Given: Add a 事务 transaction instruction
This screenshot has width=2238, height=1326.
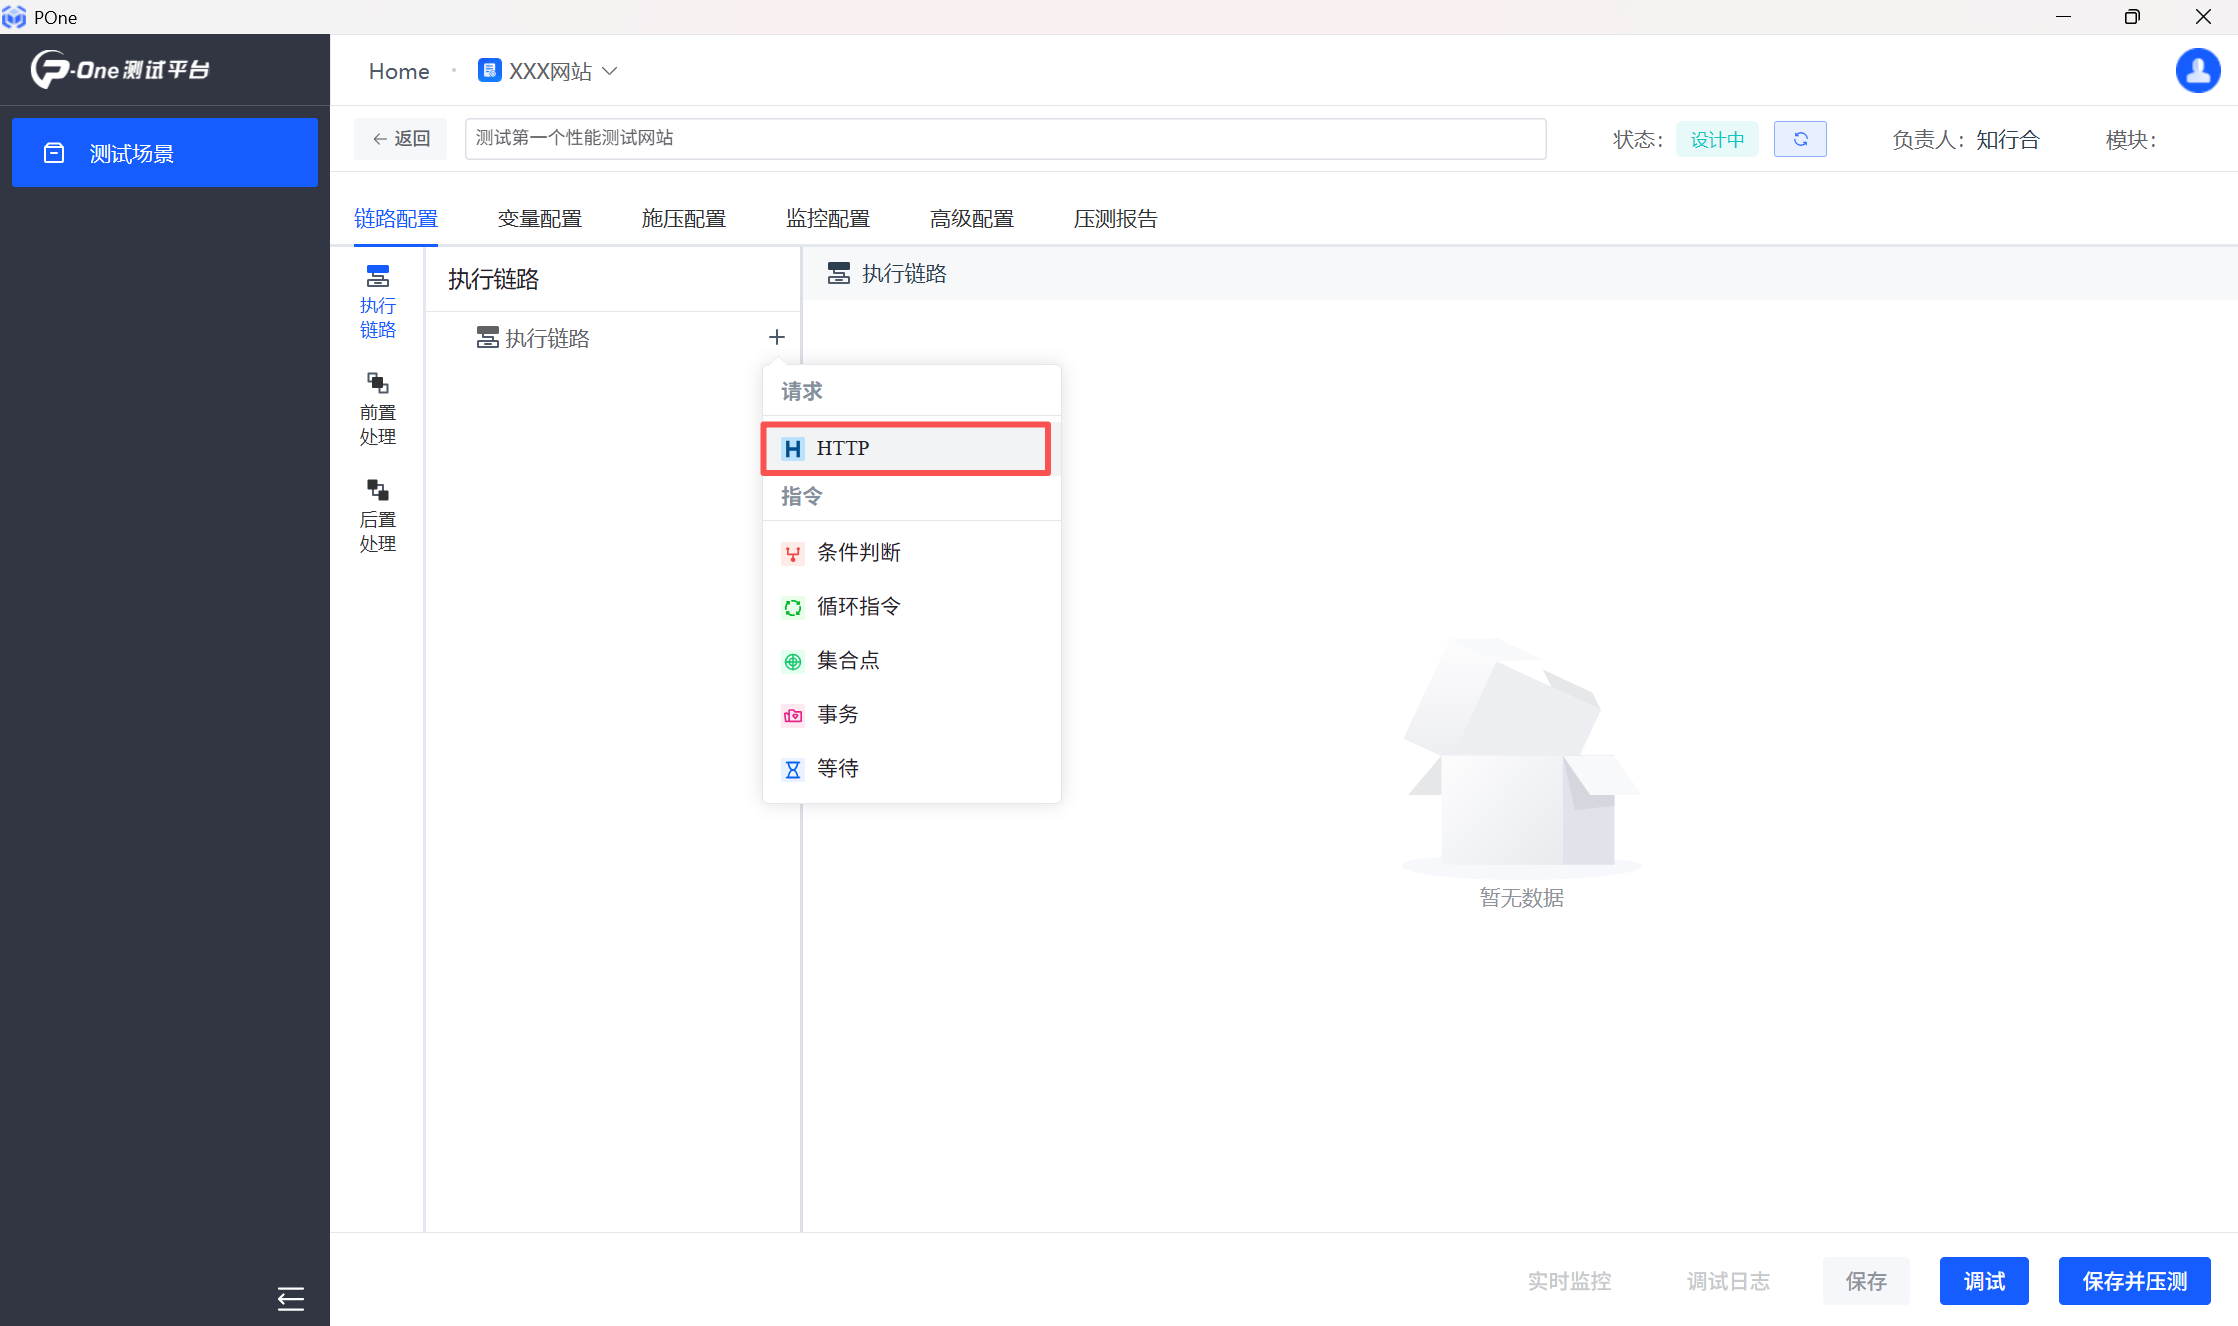Looking at the screenshot, I should click(x=838, y=714).
